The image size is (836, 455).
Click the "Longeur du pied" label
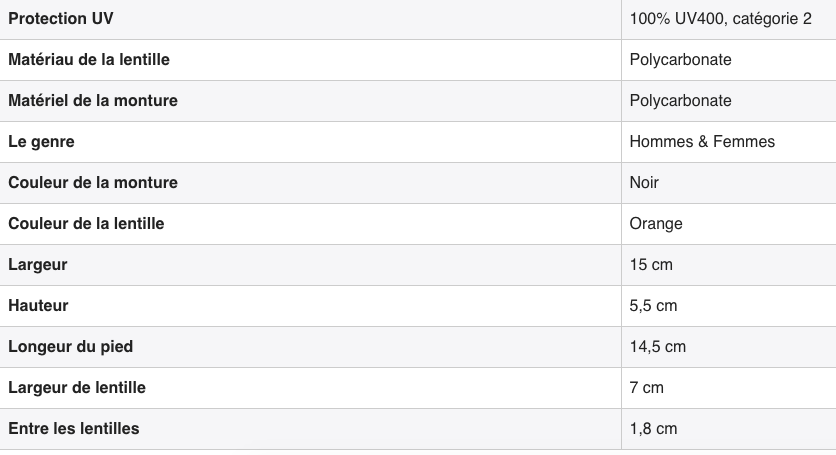[70, 347]
